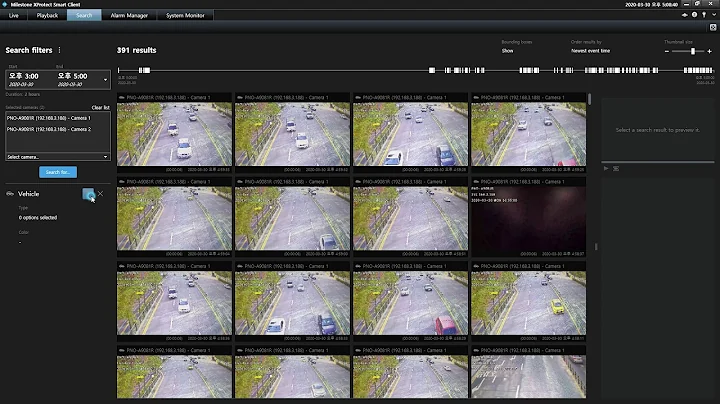
Task: Click 'Select a search result to preview it' text
Action: point(658,130)
